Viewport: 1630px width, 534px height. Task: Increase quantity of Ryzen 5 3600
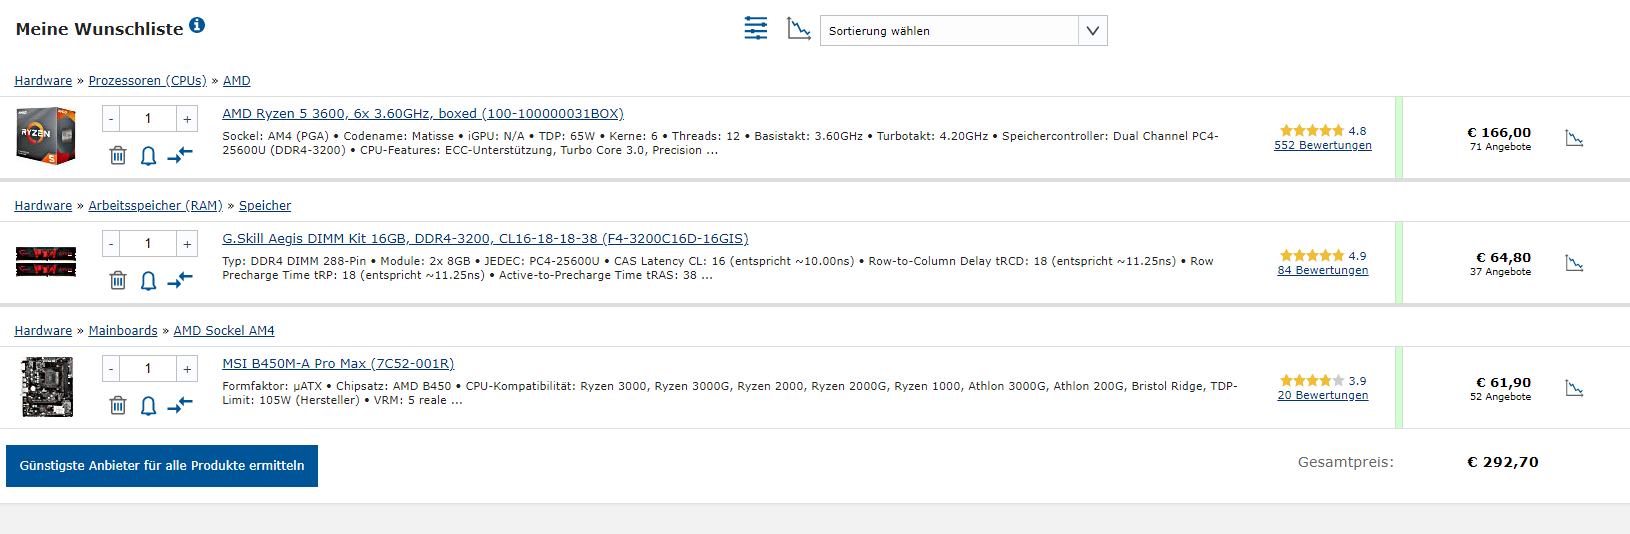pyautogui.click(x=187, y=119)
